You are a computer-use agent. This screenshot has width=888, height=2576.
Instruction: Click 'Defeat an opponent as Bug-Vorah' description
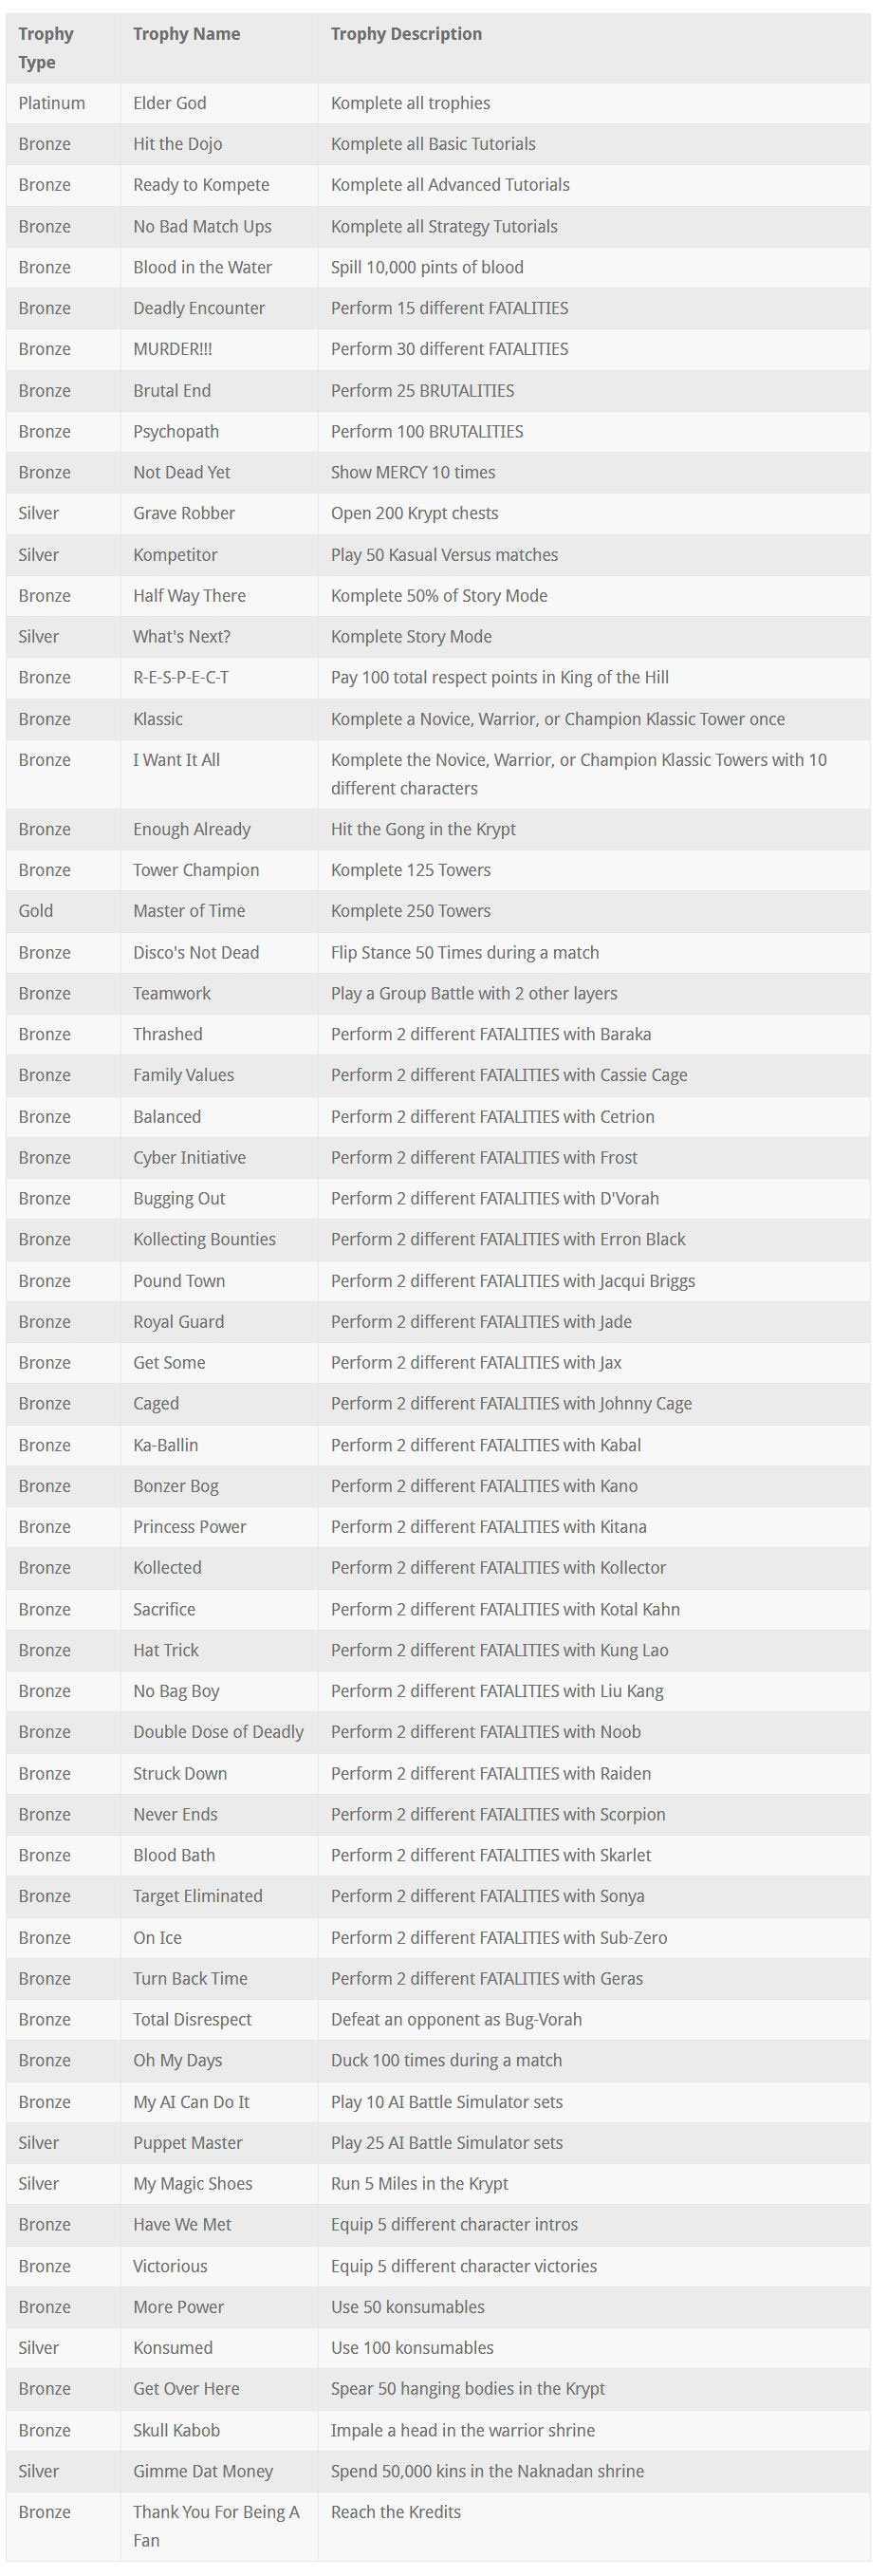click(456, 2019)
